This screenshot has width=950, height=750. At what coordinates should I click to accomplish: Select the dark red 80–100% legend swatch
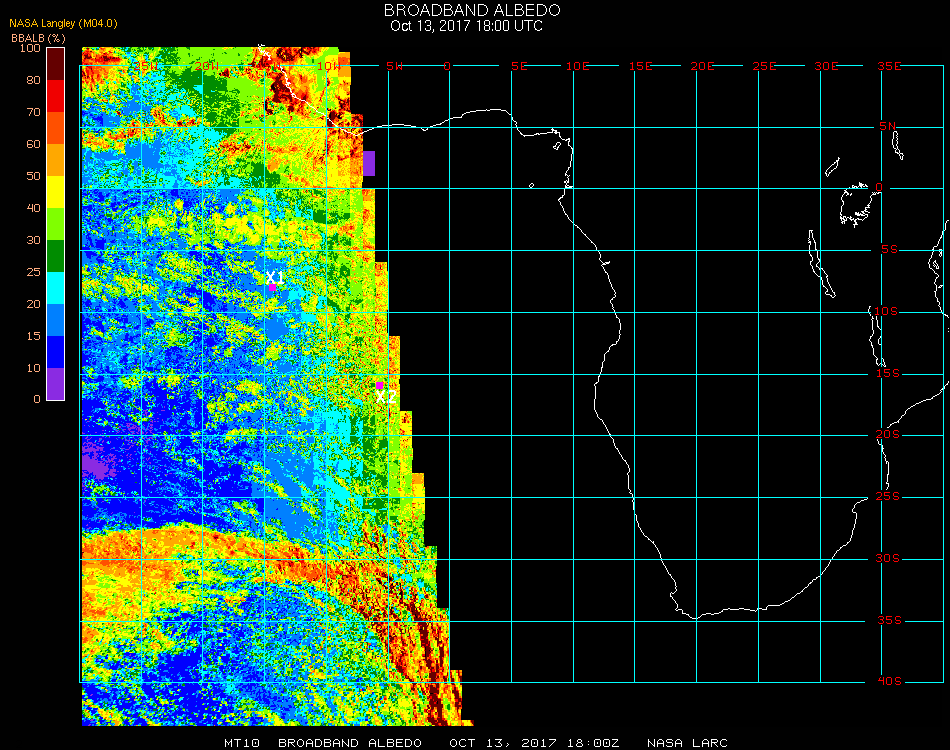pyautogui.click(x=56, y=64)
